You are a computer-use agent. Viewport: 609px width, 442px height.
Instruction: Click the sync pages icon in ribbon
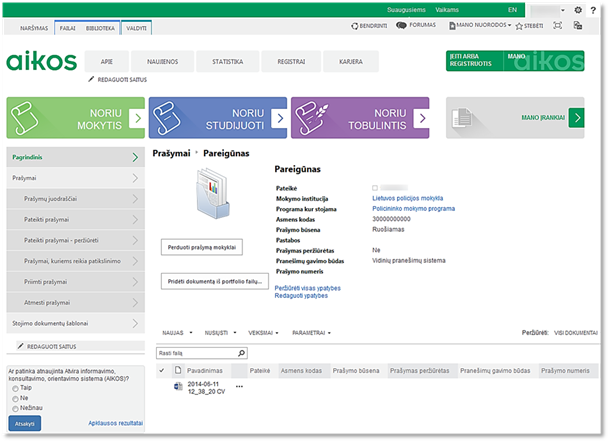[x=578, y=26]
